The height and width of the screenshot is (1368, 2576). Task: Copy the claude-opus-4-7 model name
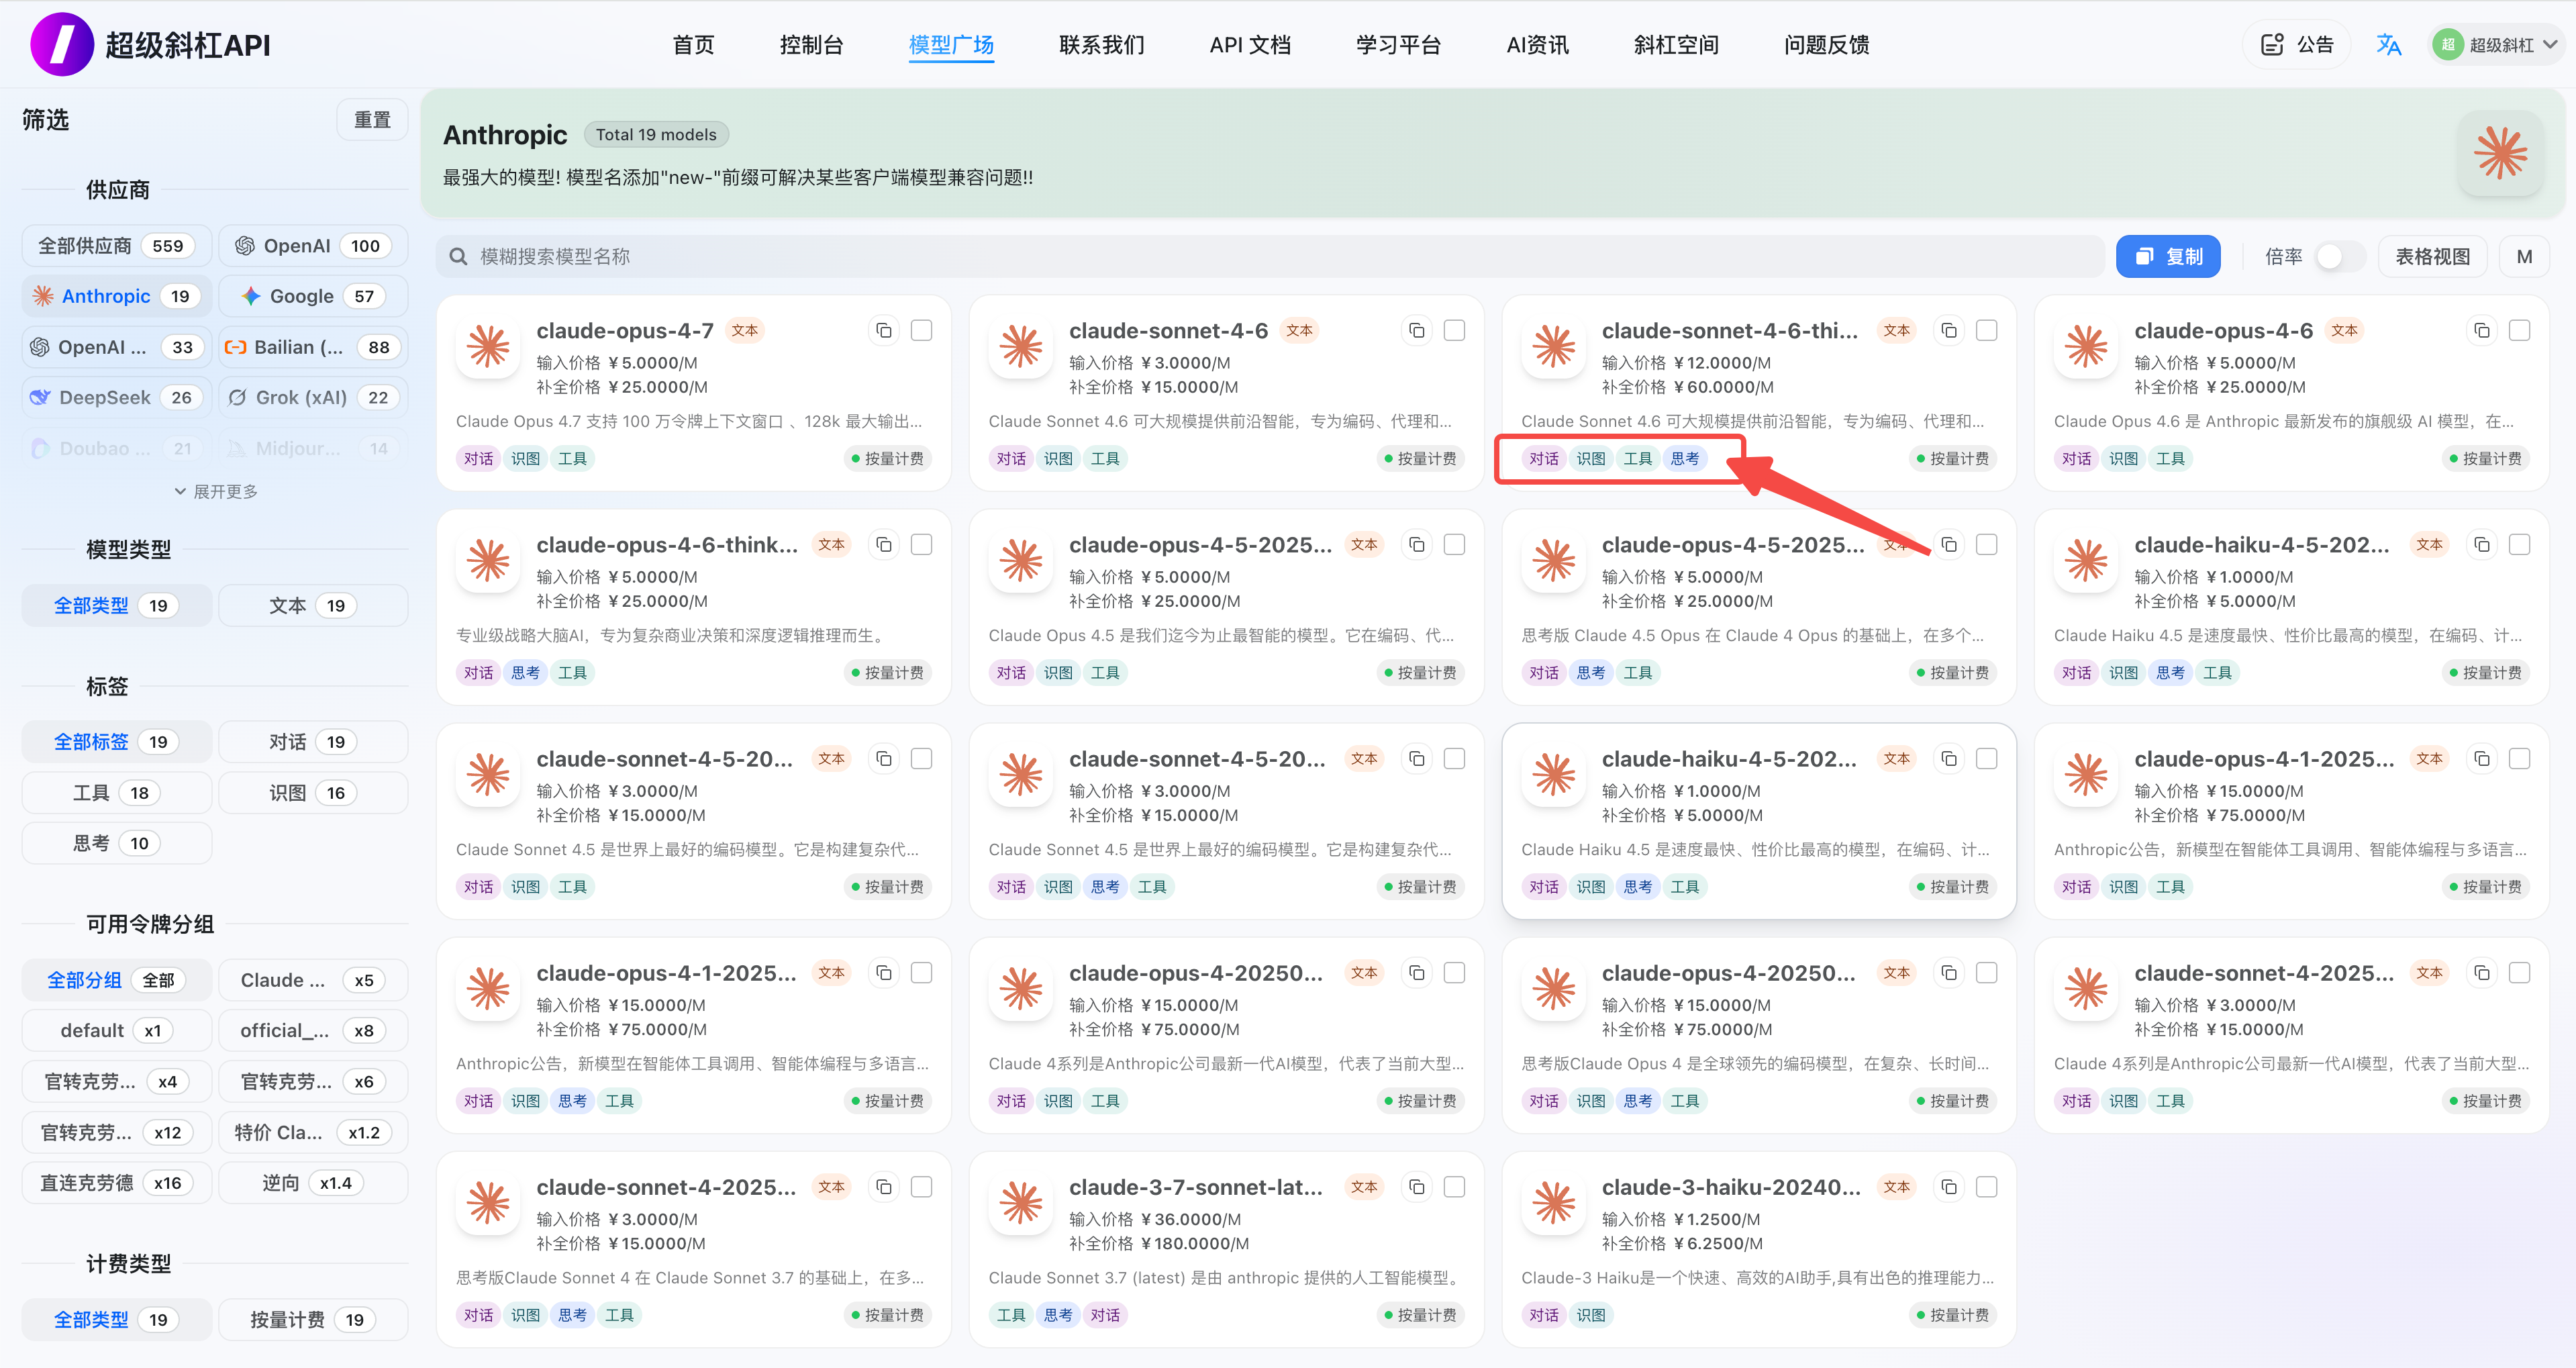pos(883,330)
